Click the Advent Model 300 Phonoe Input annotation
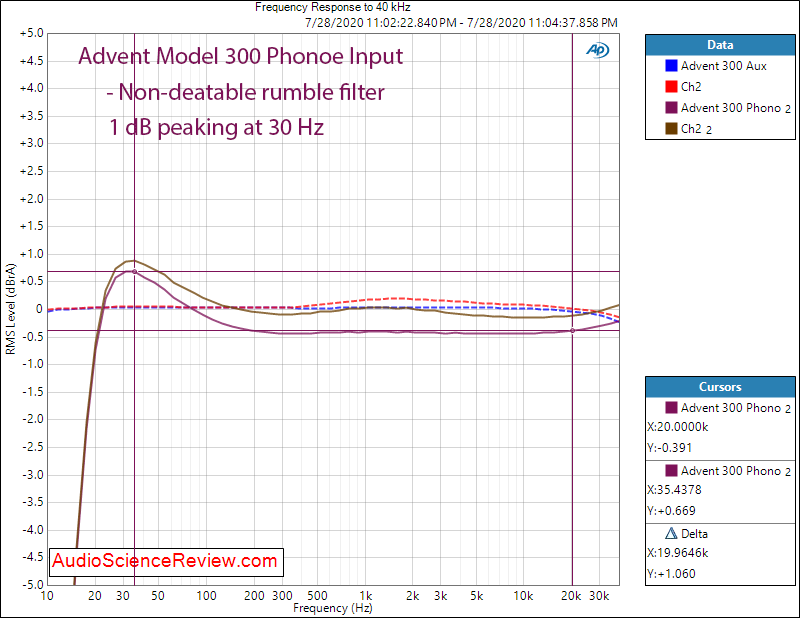The image size is (800, 618). point(240,56)
